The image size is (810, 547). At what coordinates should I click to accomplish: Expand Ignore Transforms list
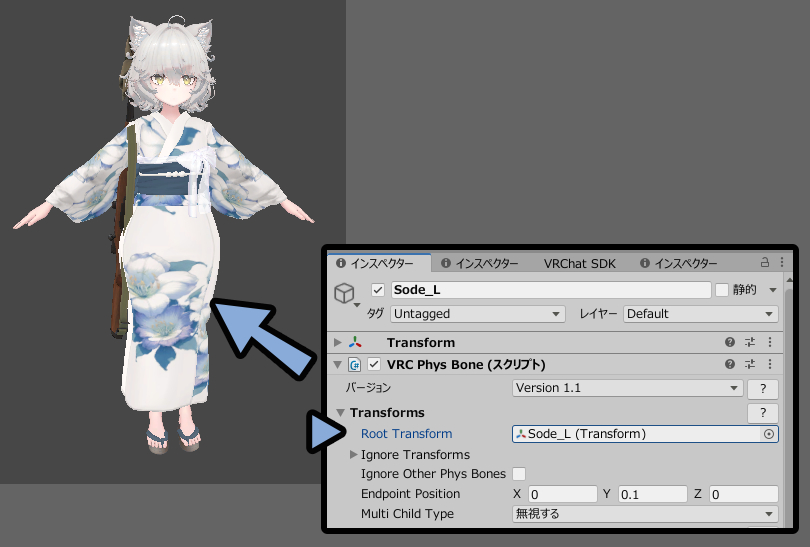[x=353, y=455]
